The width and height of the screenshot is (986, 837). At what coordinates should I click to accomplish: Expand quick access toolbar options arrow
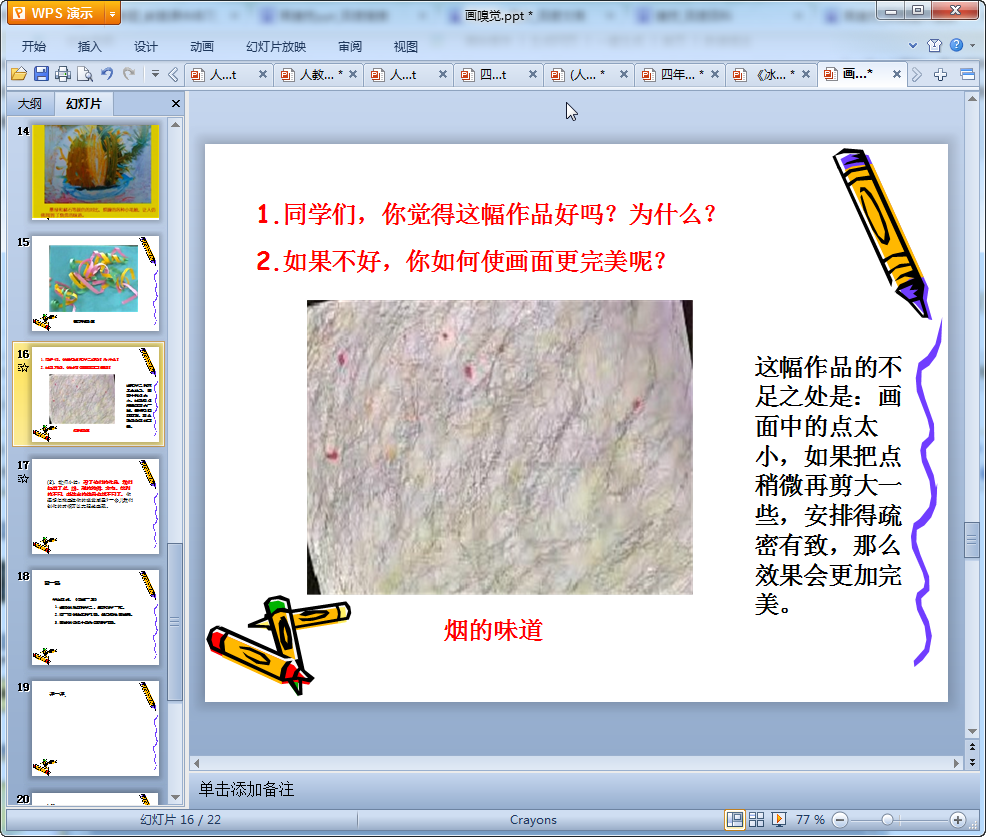pos(155,74)
